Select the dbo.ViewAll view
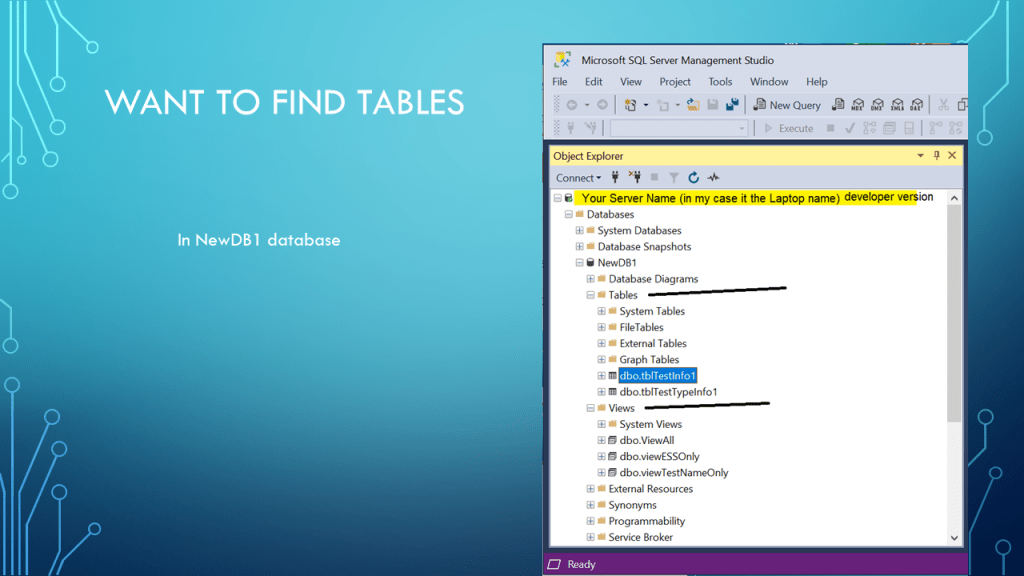Screen dimensions: 1024x576 click(x=646, y=440)
